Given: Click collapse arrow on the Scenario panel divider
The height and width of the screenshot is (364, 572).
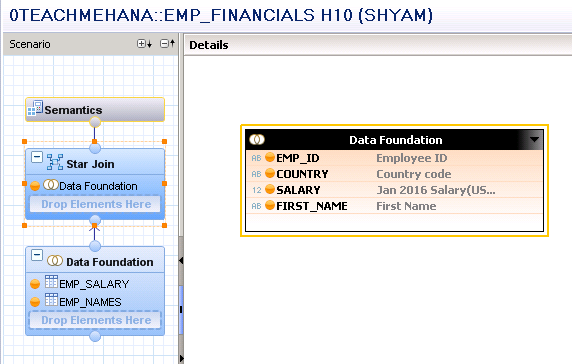Looking at the screenshot, I should (x=181, y=260).
